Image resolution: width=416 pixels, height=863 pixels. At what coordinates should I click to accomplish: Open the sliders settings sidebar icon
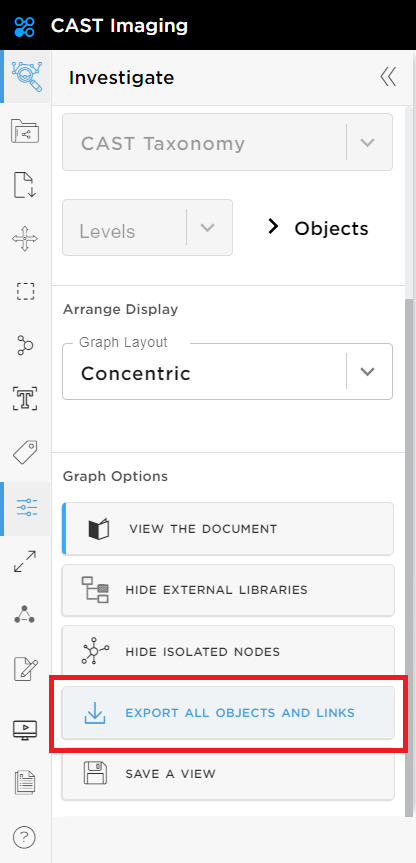[x=26, y=507]
